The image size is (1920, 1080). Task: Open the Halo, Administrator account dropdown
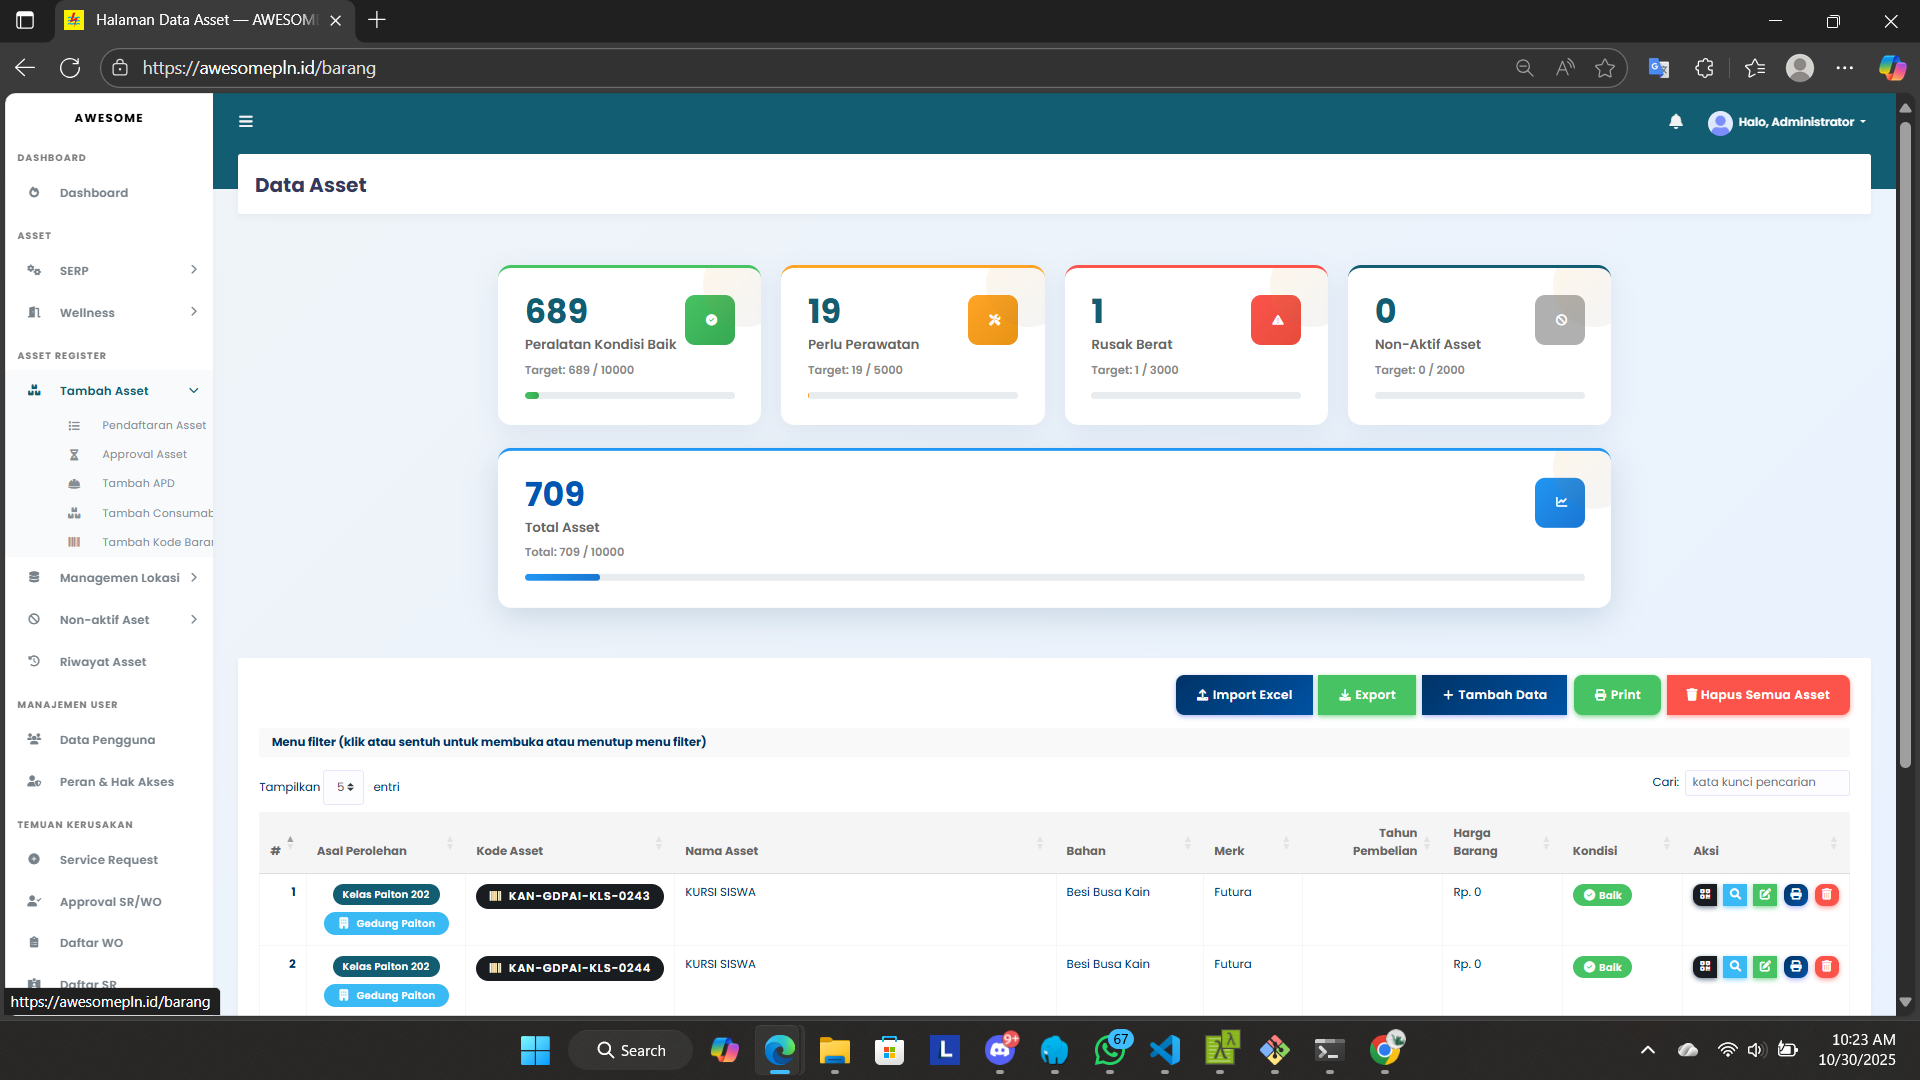click(1787, 122)
